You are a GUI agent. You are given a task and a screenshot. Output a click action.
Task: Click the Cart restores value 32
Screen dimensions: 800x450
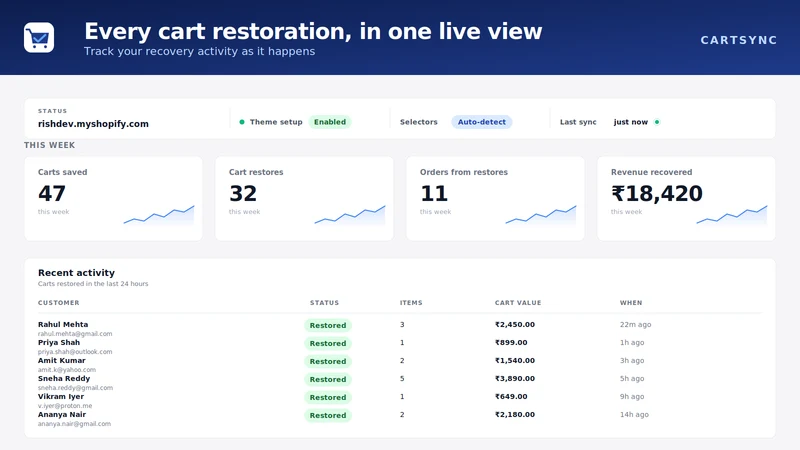point(243,193)
